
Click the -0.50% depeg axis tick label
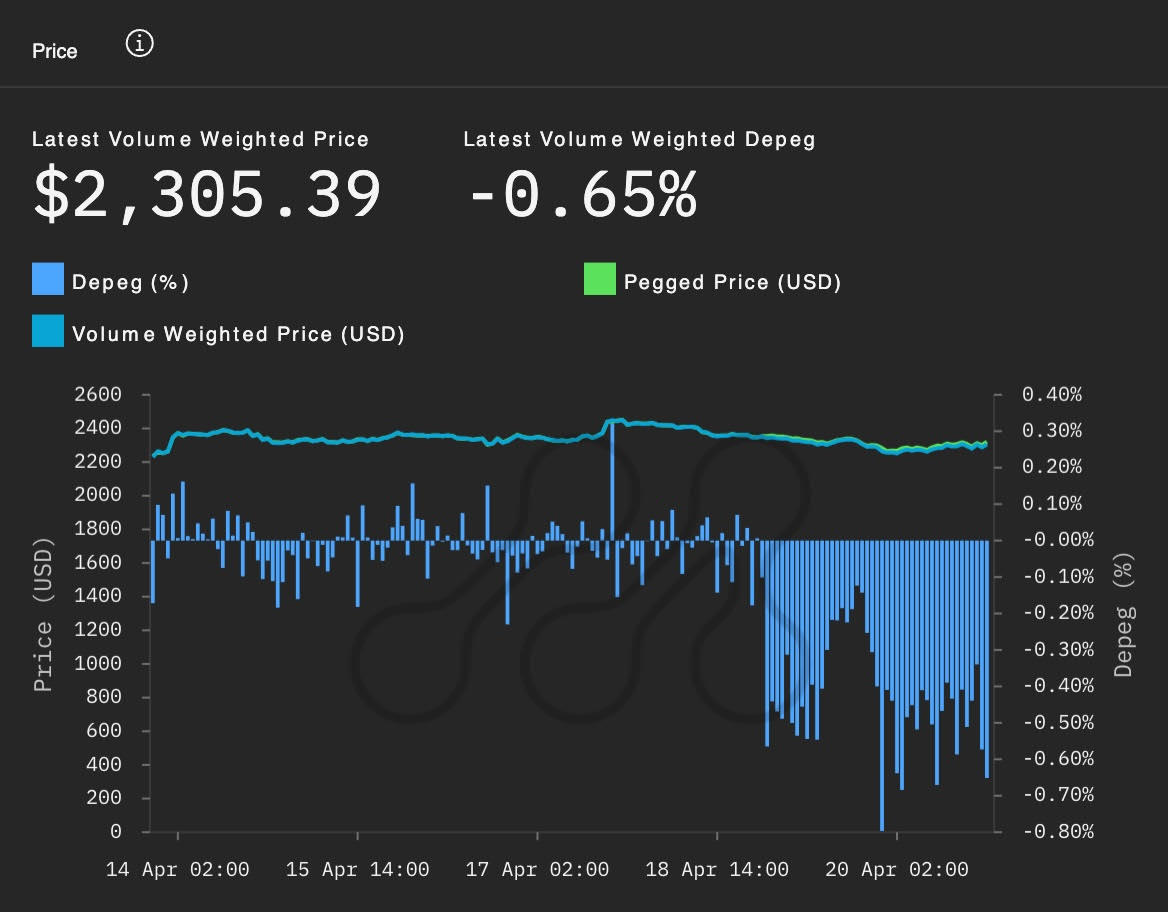click(x=1058, y=722)
